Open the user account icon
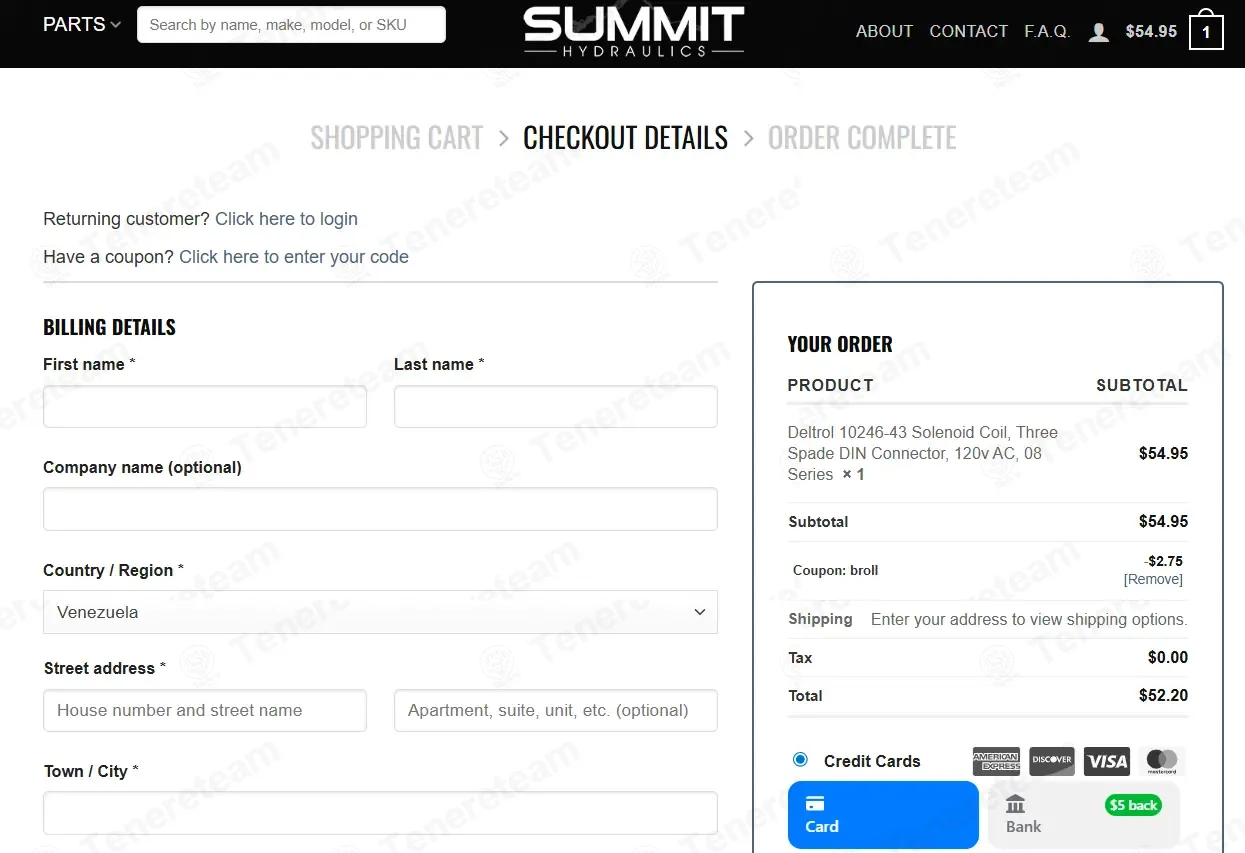Viewport: 1245px width, 853px height. [1098, 32]
